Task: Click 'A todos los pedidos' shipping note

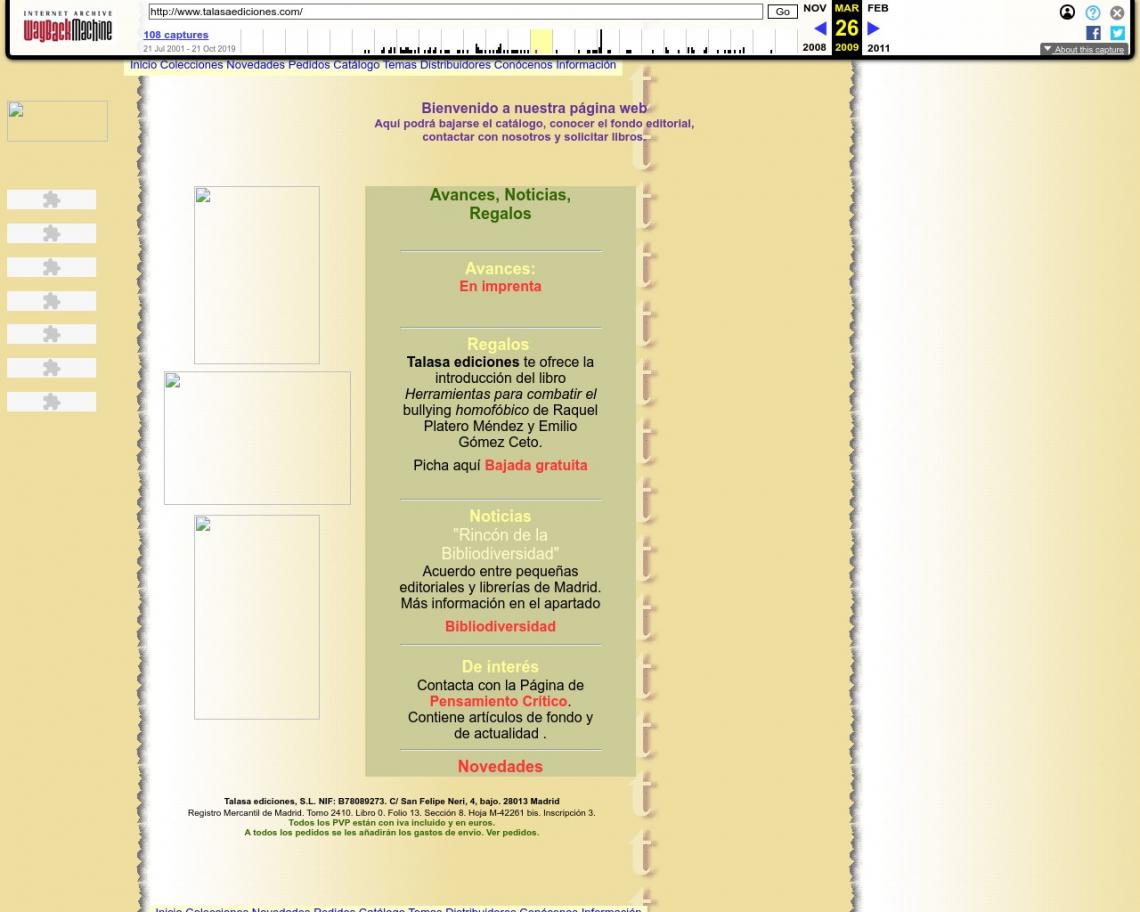Action: click(392, 833)
